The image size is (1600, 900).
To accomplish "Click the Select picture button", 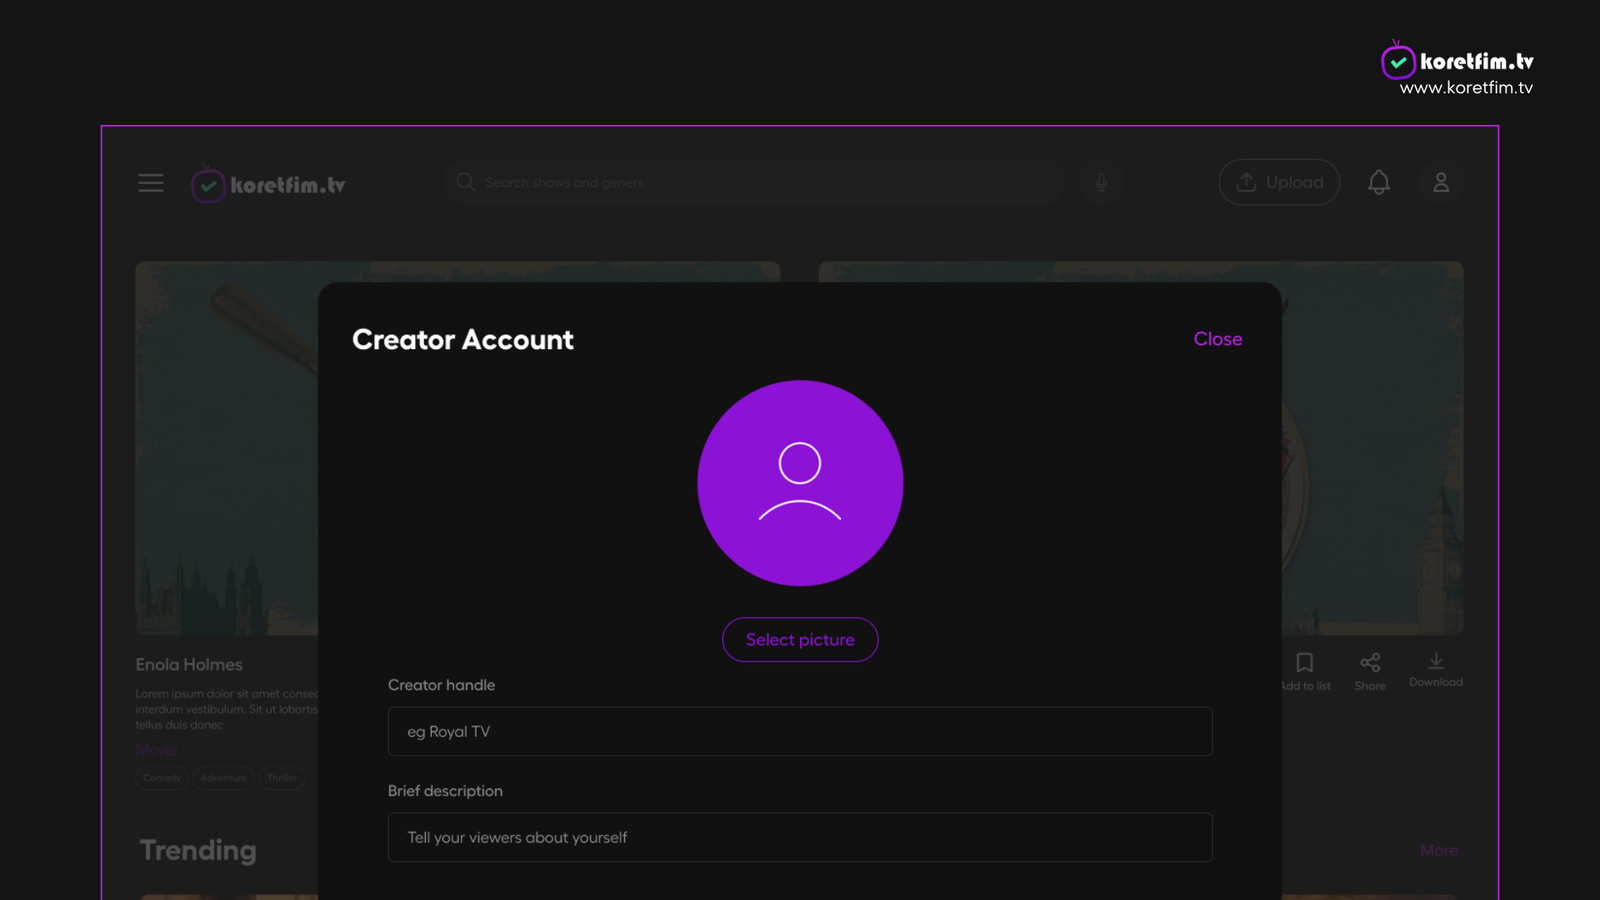I will 800,640.
